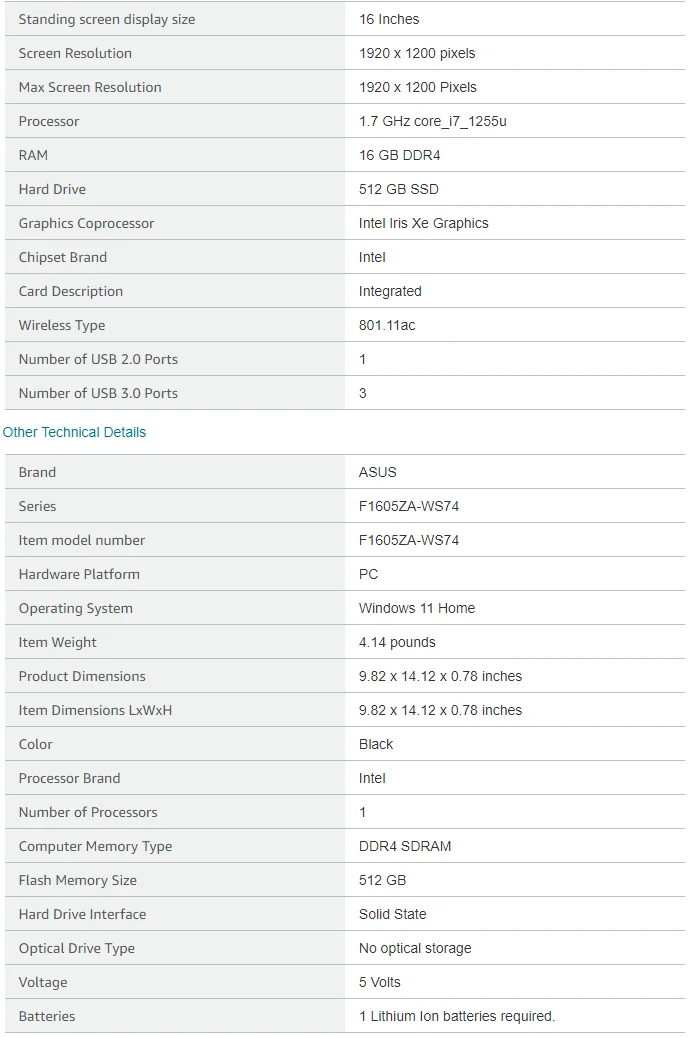
Task: Select the Windows 11 Home value
Action: pyautogui.click(x=417, y=608)
